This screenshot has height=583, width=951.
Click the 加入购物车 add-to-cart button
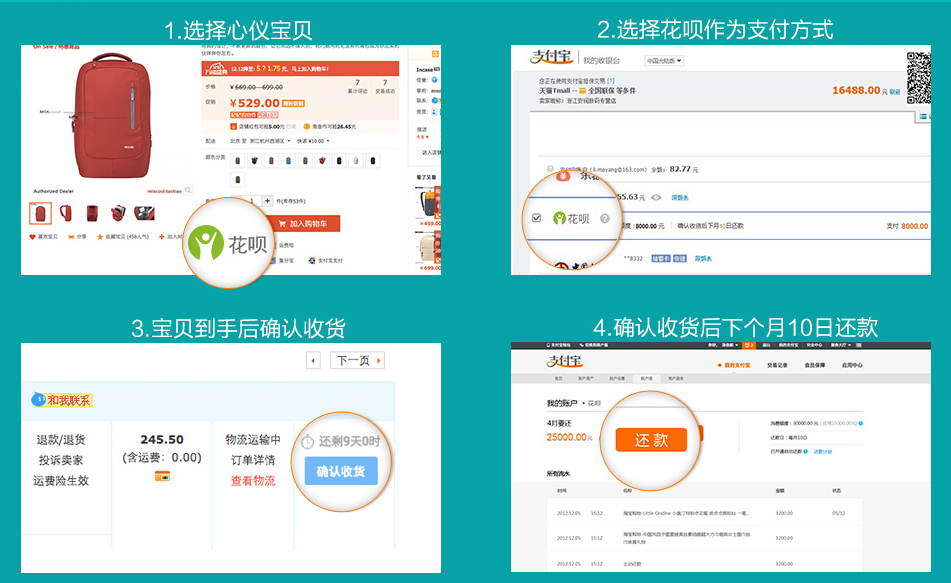(x=305, y=224)
